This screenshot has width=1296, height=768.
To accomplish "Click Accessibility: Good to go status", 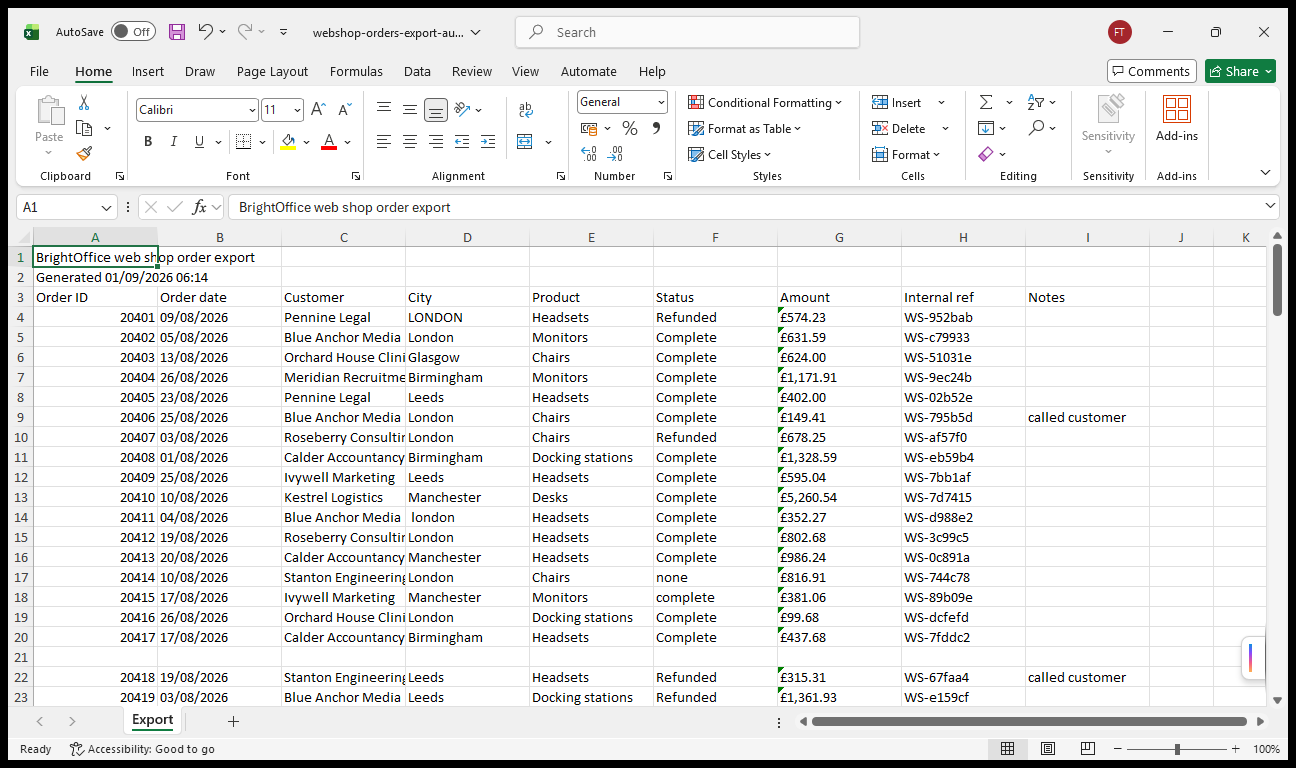I will (x=142, y=749).
